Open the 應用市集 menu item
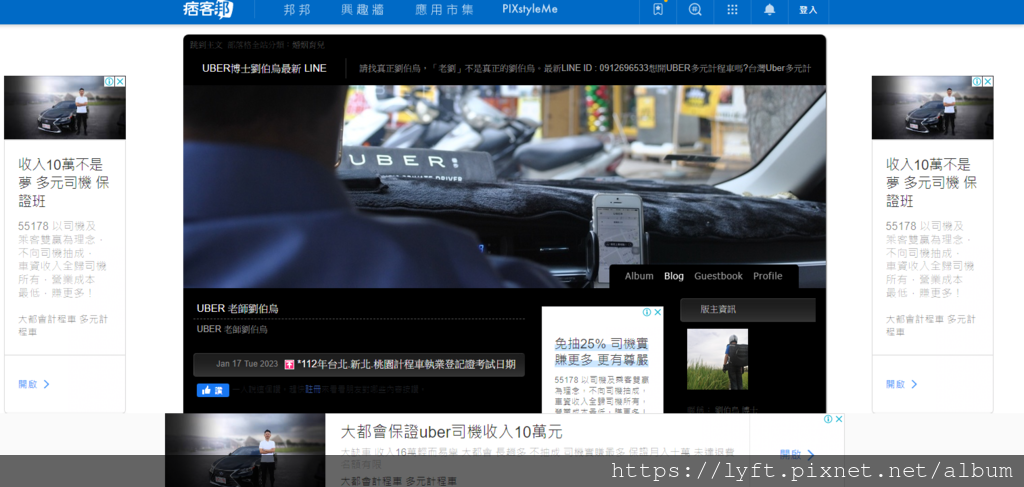 coord(444,10)
